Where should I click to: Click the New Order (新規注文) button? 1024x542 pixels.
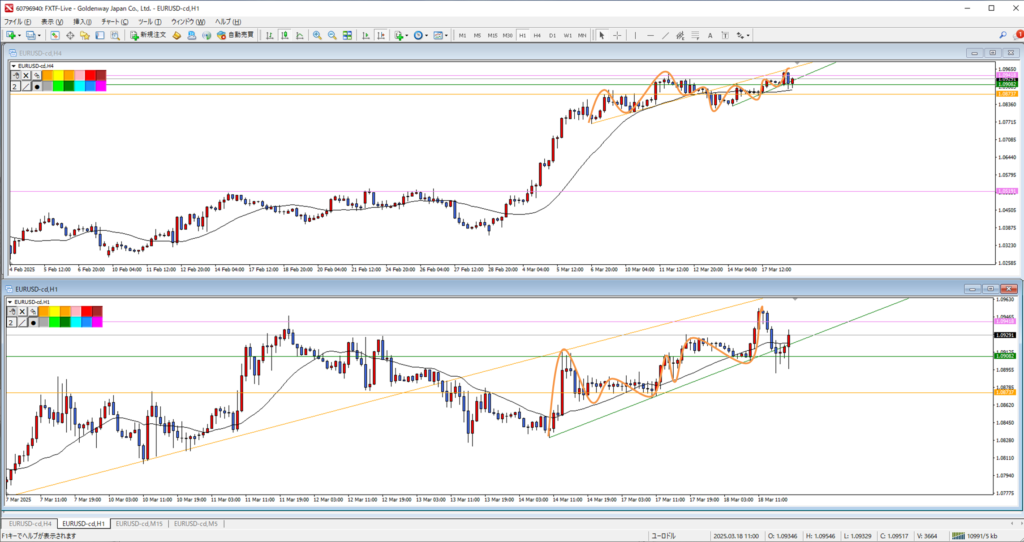[x=151, y=35]
